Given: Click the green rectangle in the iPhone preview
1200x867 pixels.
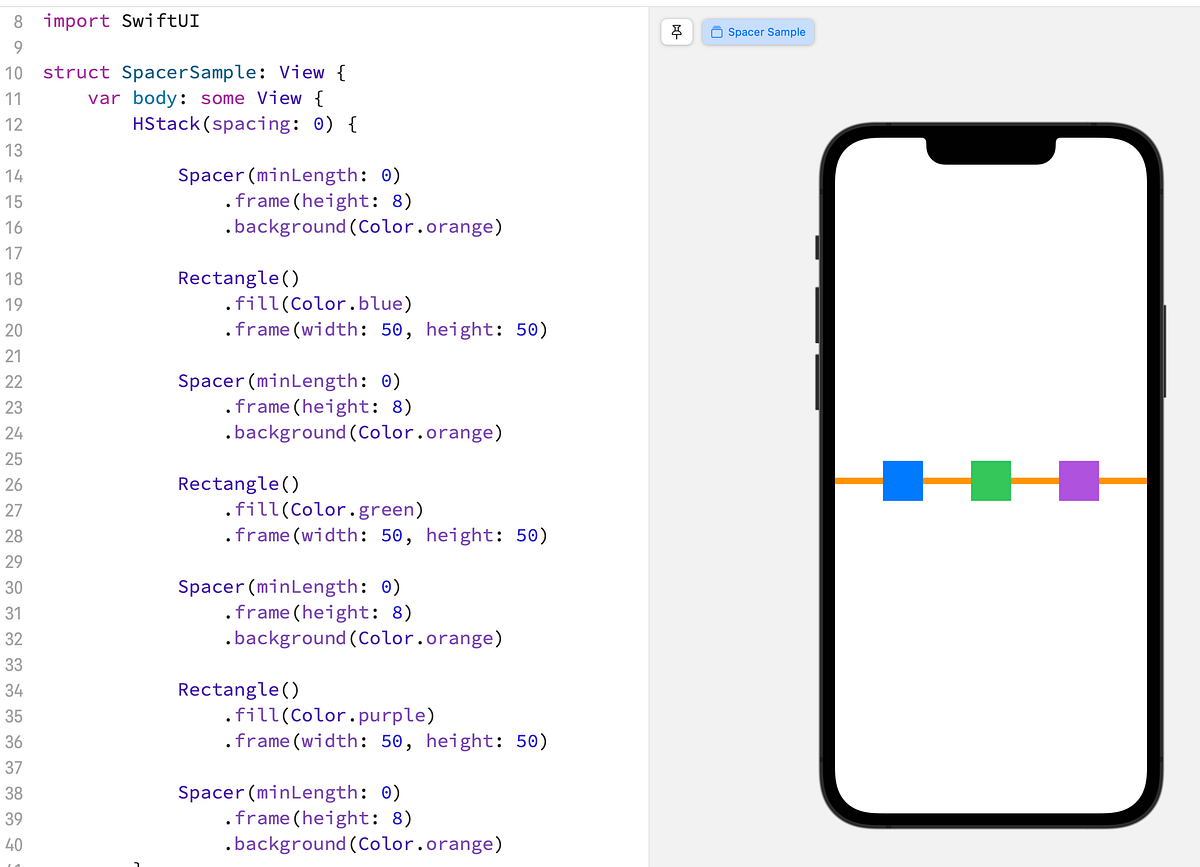Looking at the screenshot, I should [990, 480].
